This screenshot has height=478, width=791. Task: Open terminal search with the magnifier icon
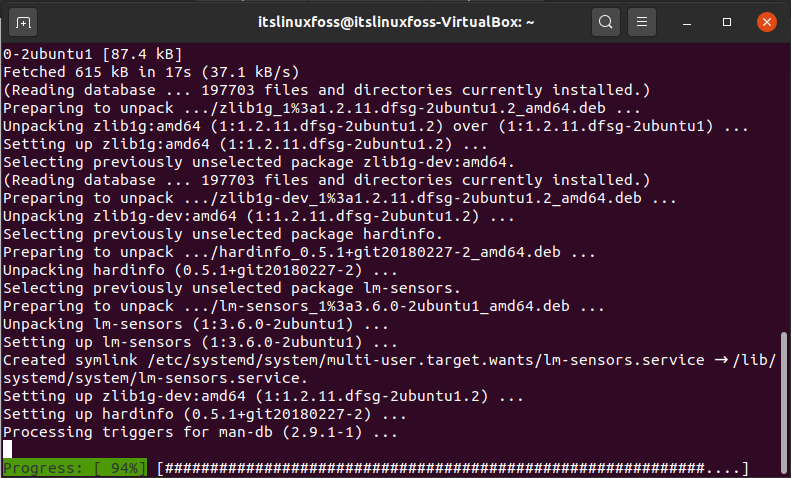coord(605,22)
